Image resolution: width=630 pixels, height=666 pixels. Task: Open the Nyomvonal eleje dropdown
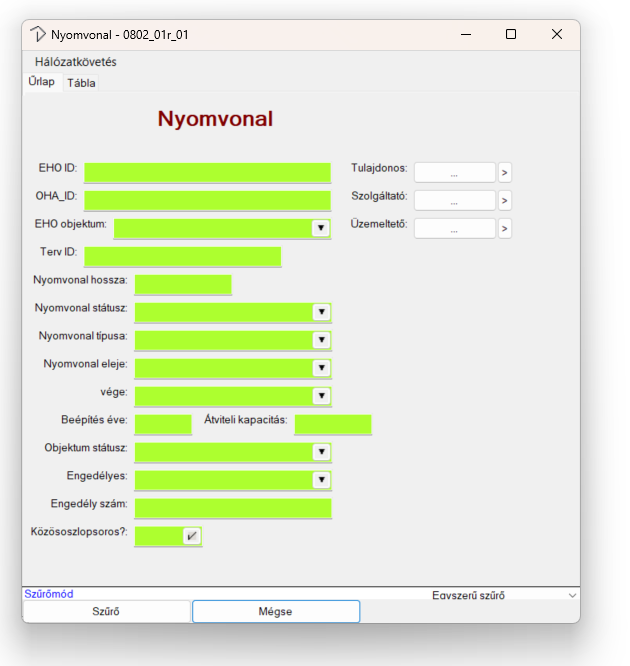point(321,368)
